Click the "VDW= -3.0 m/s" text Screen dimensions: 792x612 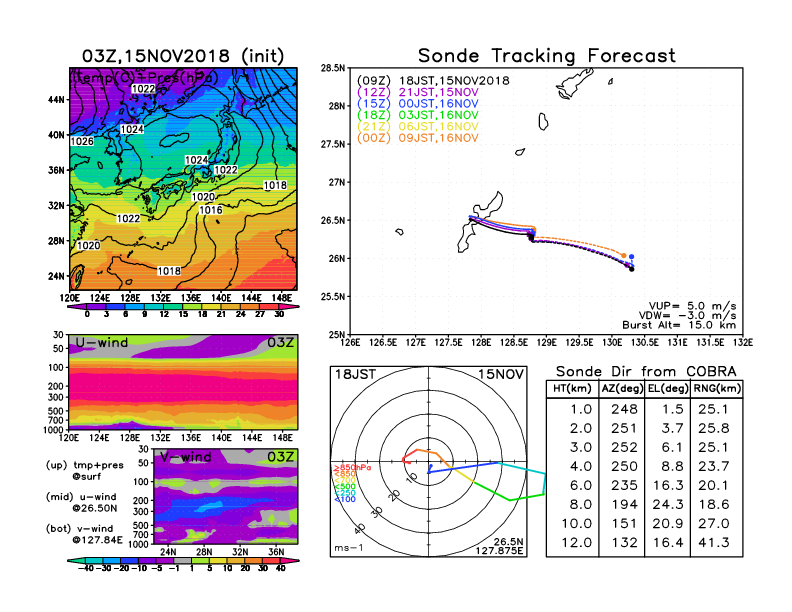click(687, 316)
